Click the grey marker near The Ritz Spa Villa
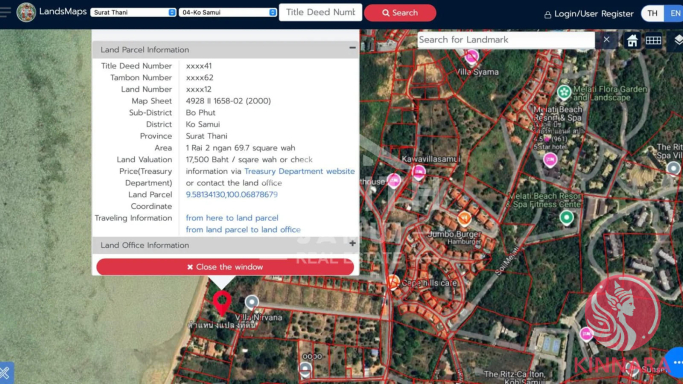 point(673,168)
